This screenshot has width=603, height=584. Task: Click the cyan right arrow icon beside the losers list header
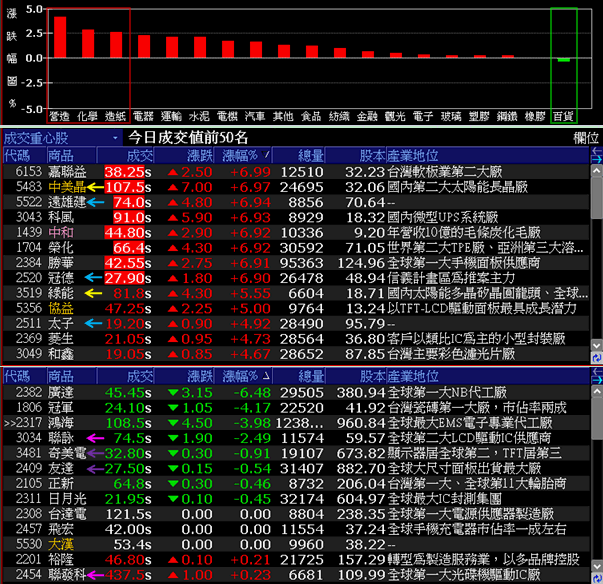coord(596,380)
